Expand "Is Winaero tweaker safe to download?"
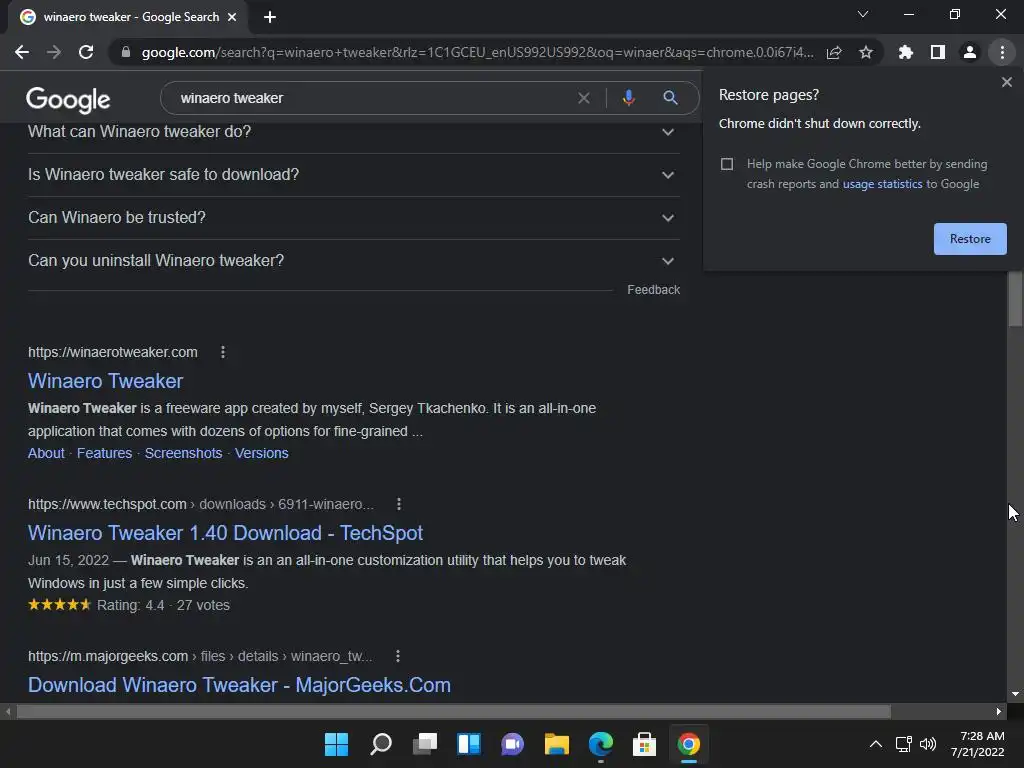Screen dimensions: 1024x768 point(353,175)
